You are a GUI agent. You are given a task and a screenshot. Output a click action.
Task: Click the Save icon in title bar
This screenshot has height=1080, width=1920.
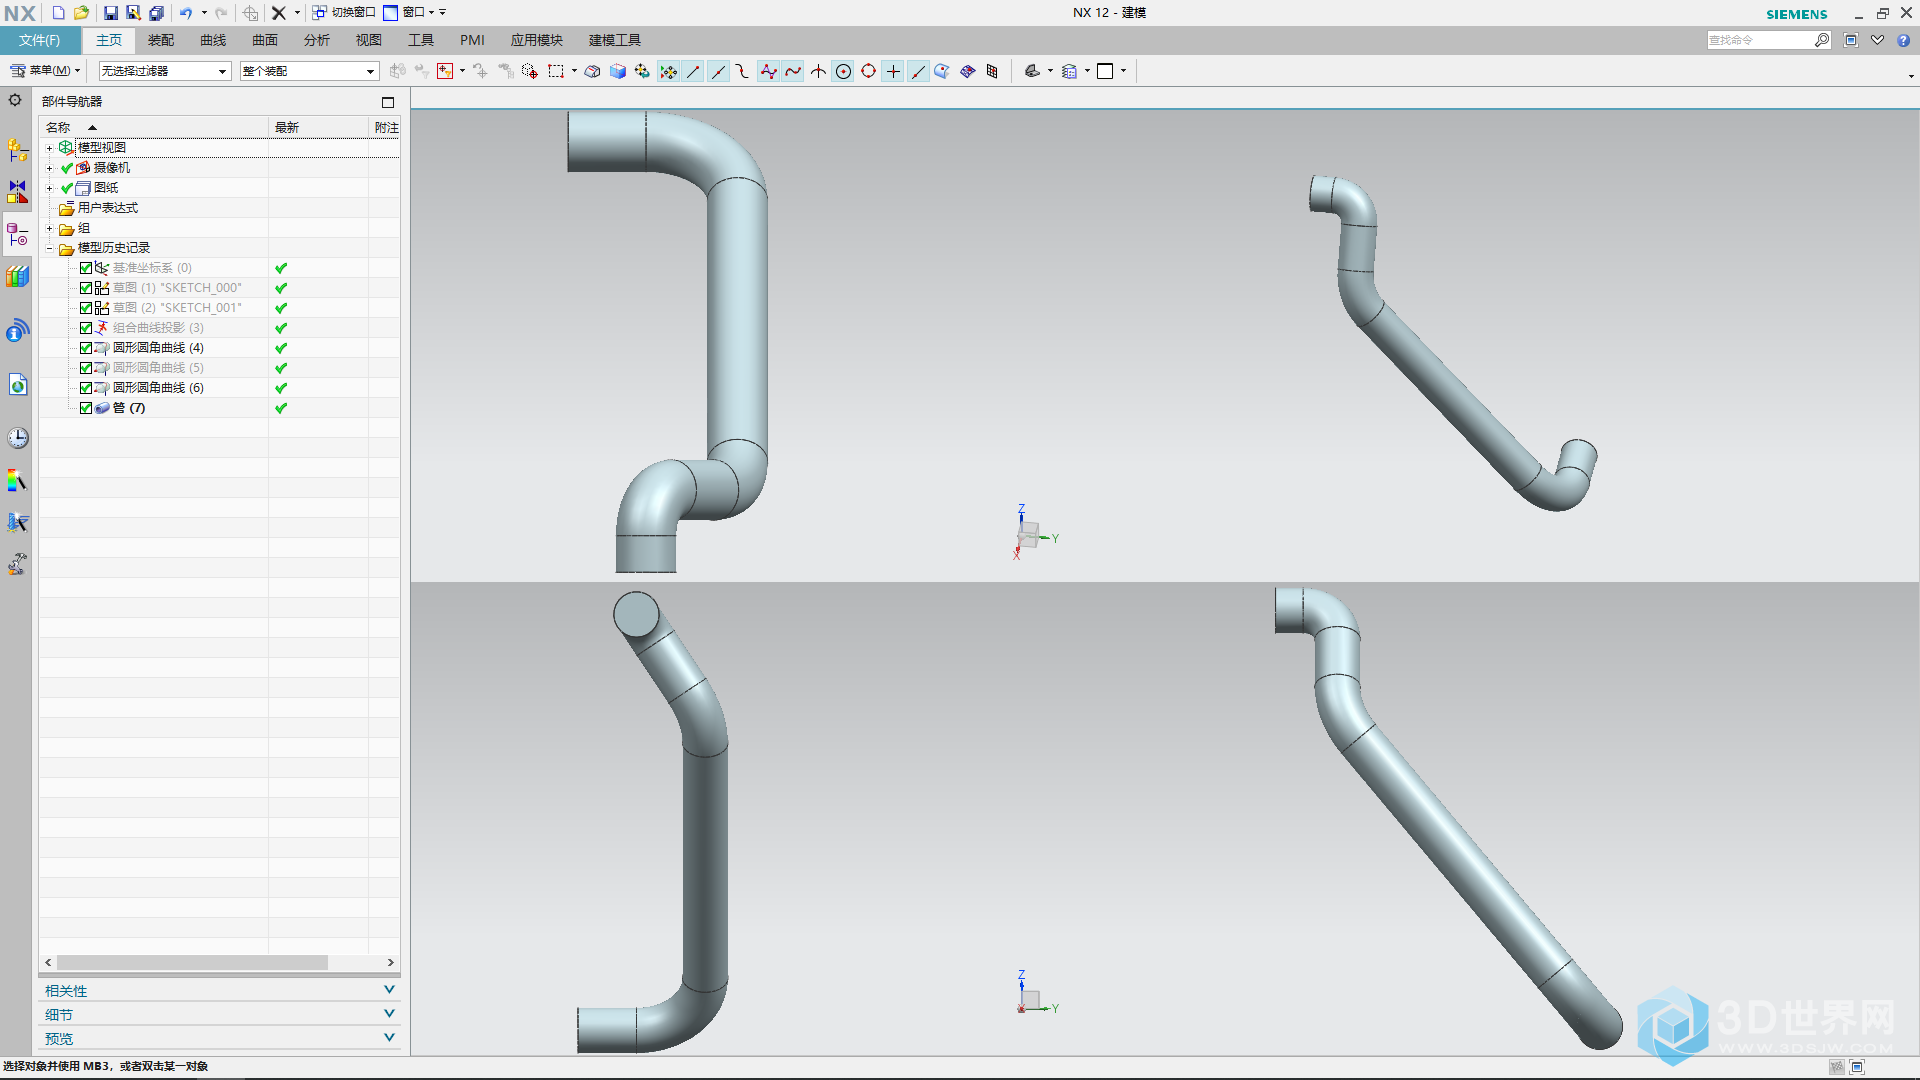click(x=111, y=13)
